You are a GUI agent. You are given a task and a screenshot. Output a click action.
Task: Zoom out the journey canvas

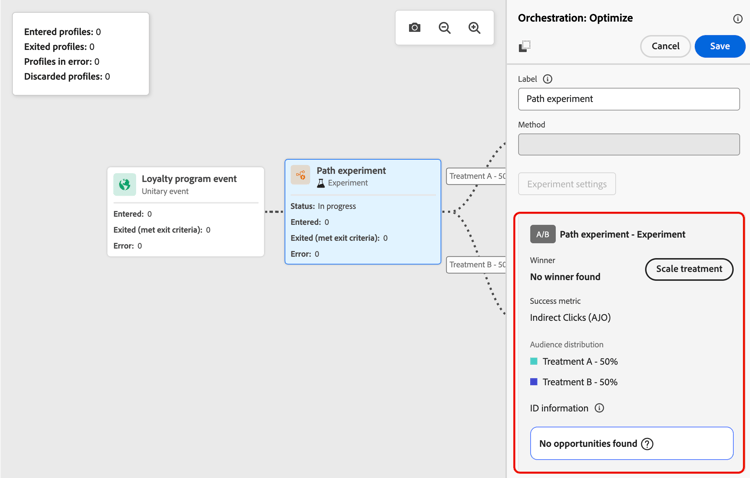(x=445, y=28)
